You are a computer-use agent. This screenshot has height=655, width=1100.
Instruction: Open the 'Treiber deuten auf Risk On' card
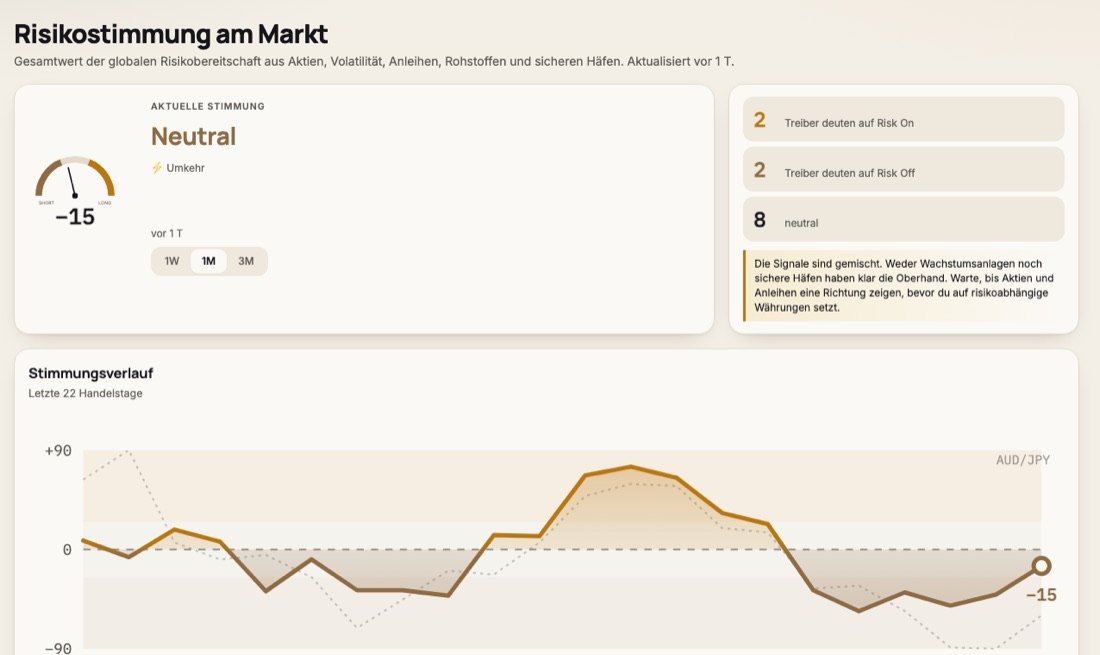[904, 120]
